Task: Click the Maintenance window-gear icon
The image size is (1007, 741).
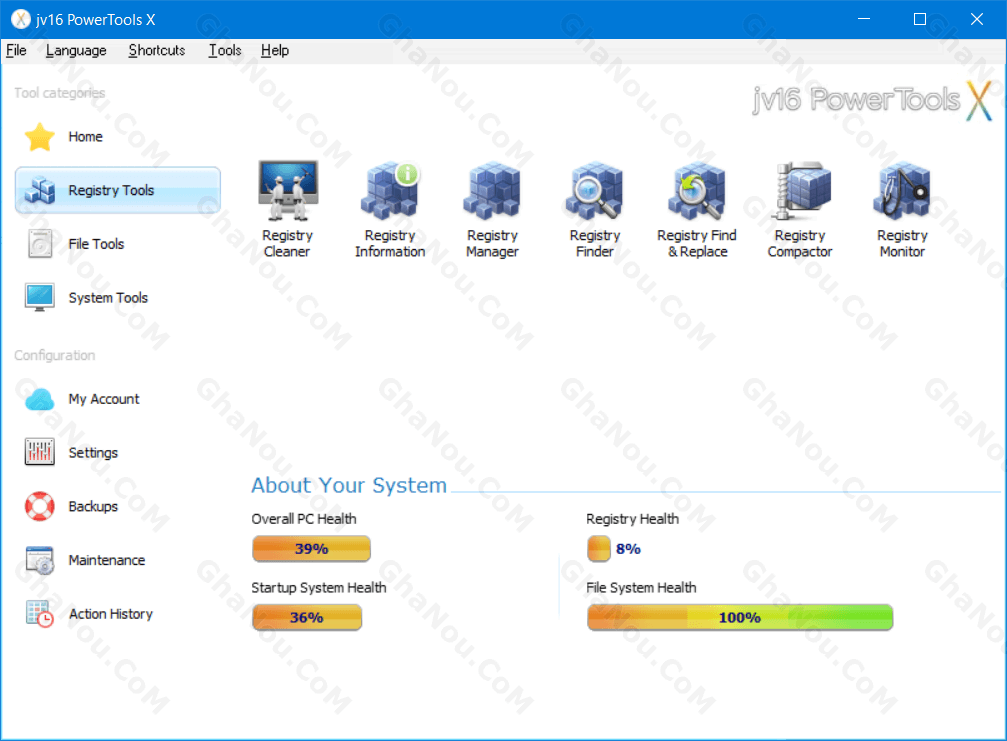Action: (x=40, y=560)
